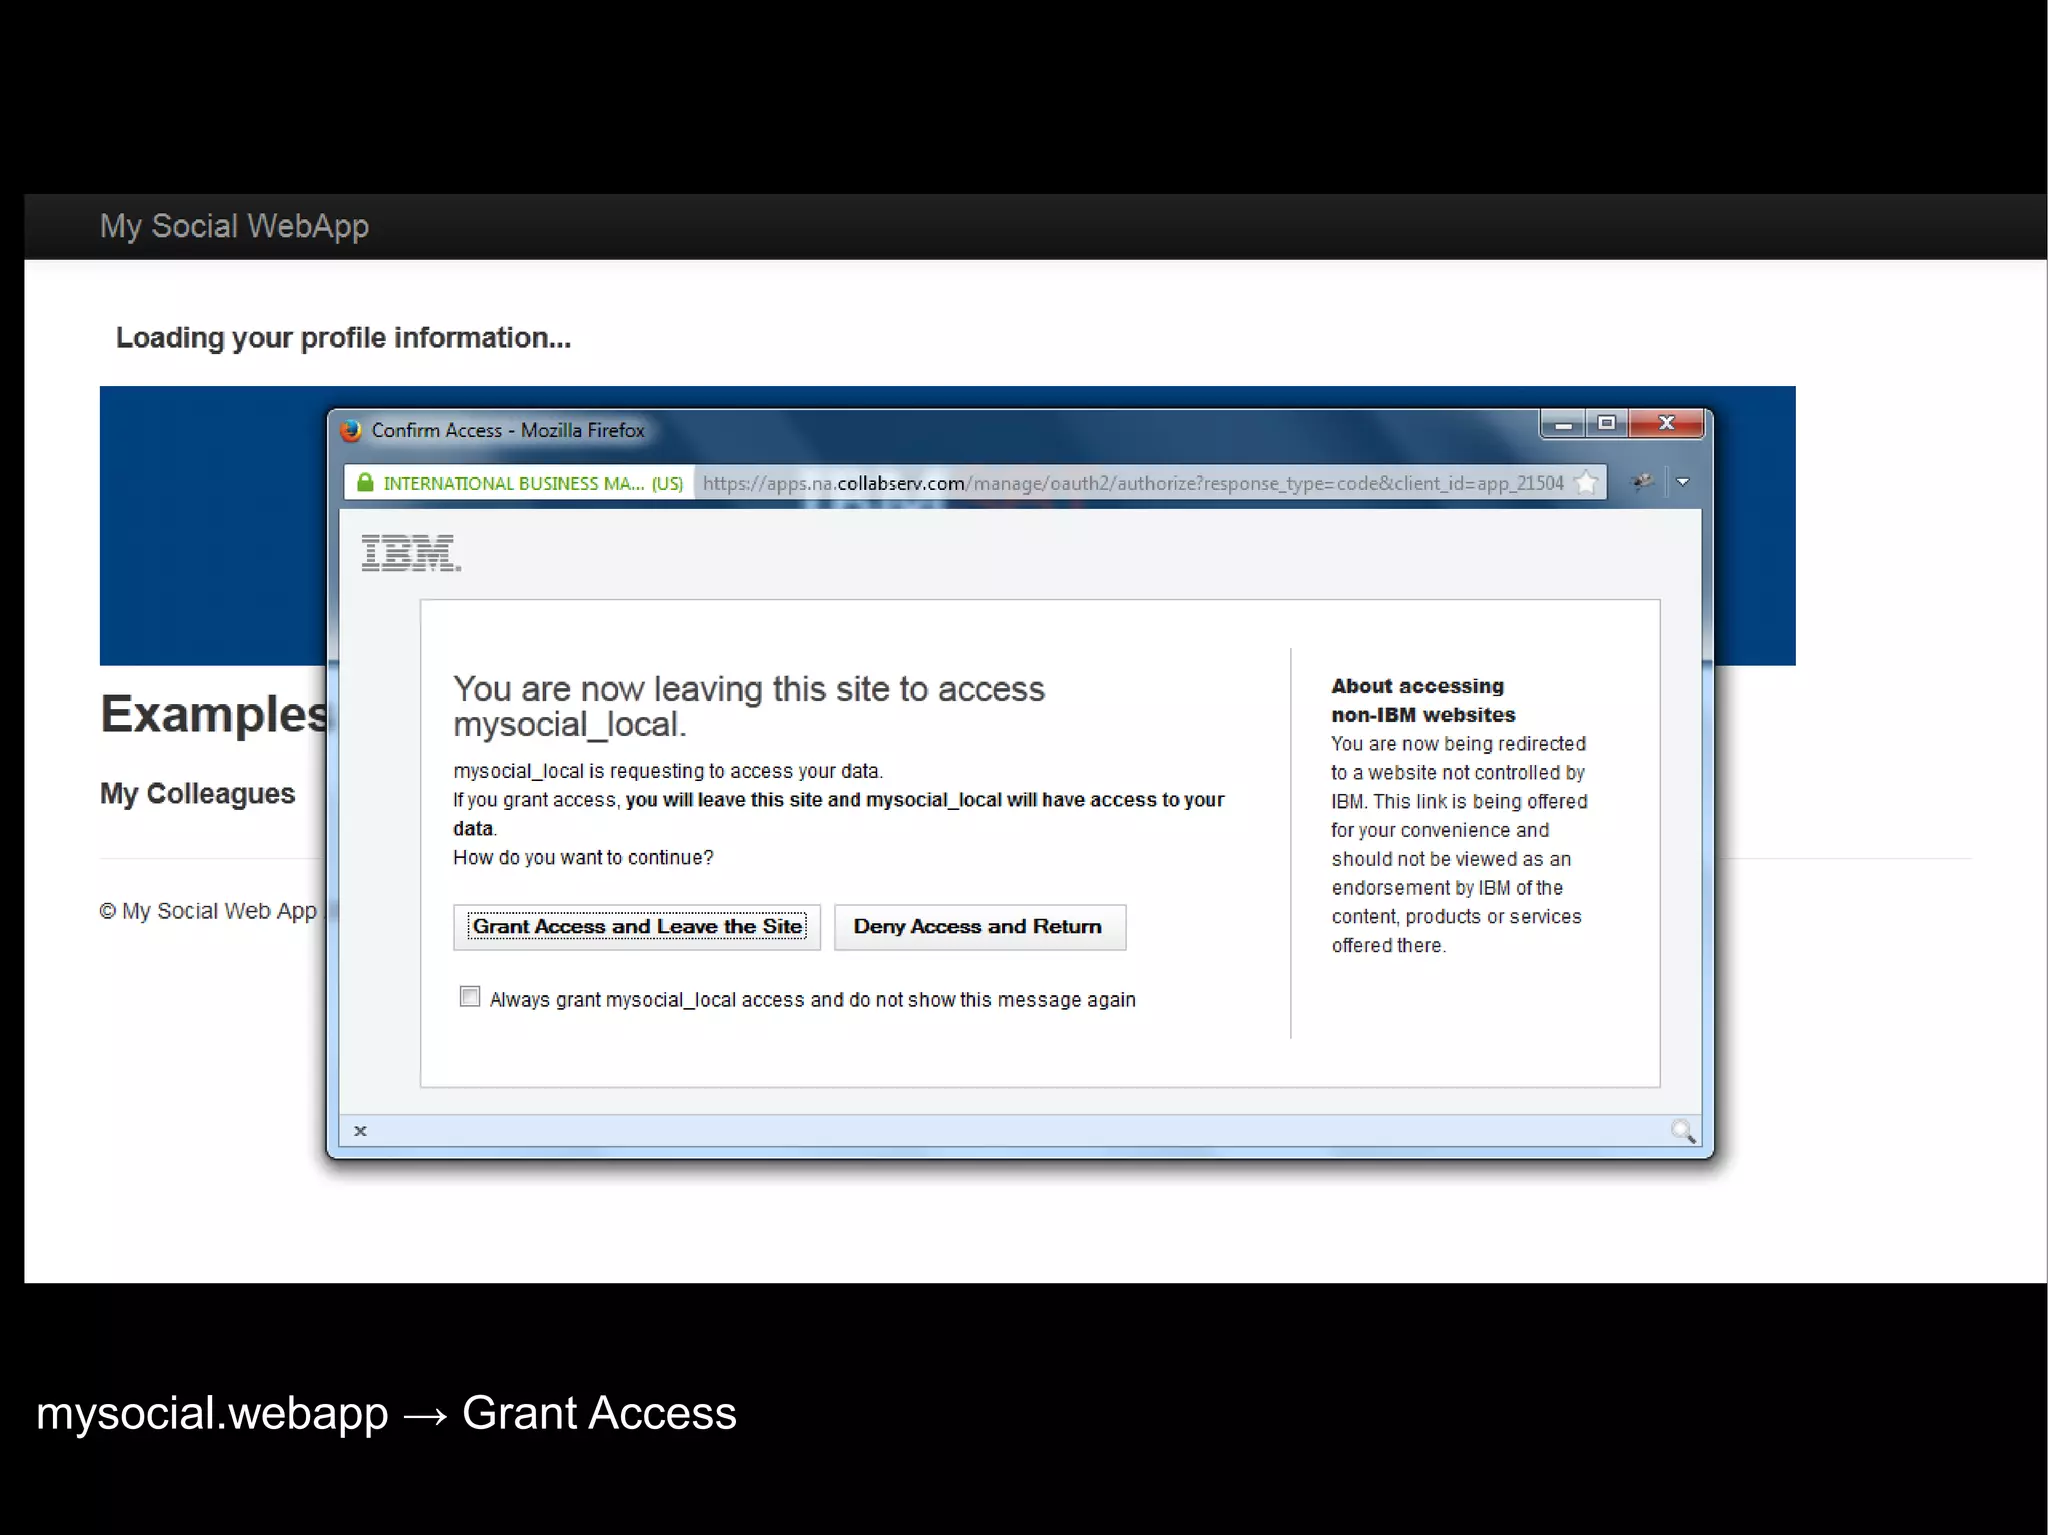Click the URL address bar

[1135, 483]
